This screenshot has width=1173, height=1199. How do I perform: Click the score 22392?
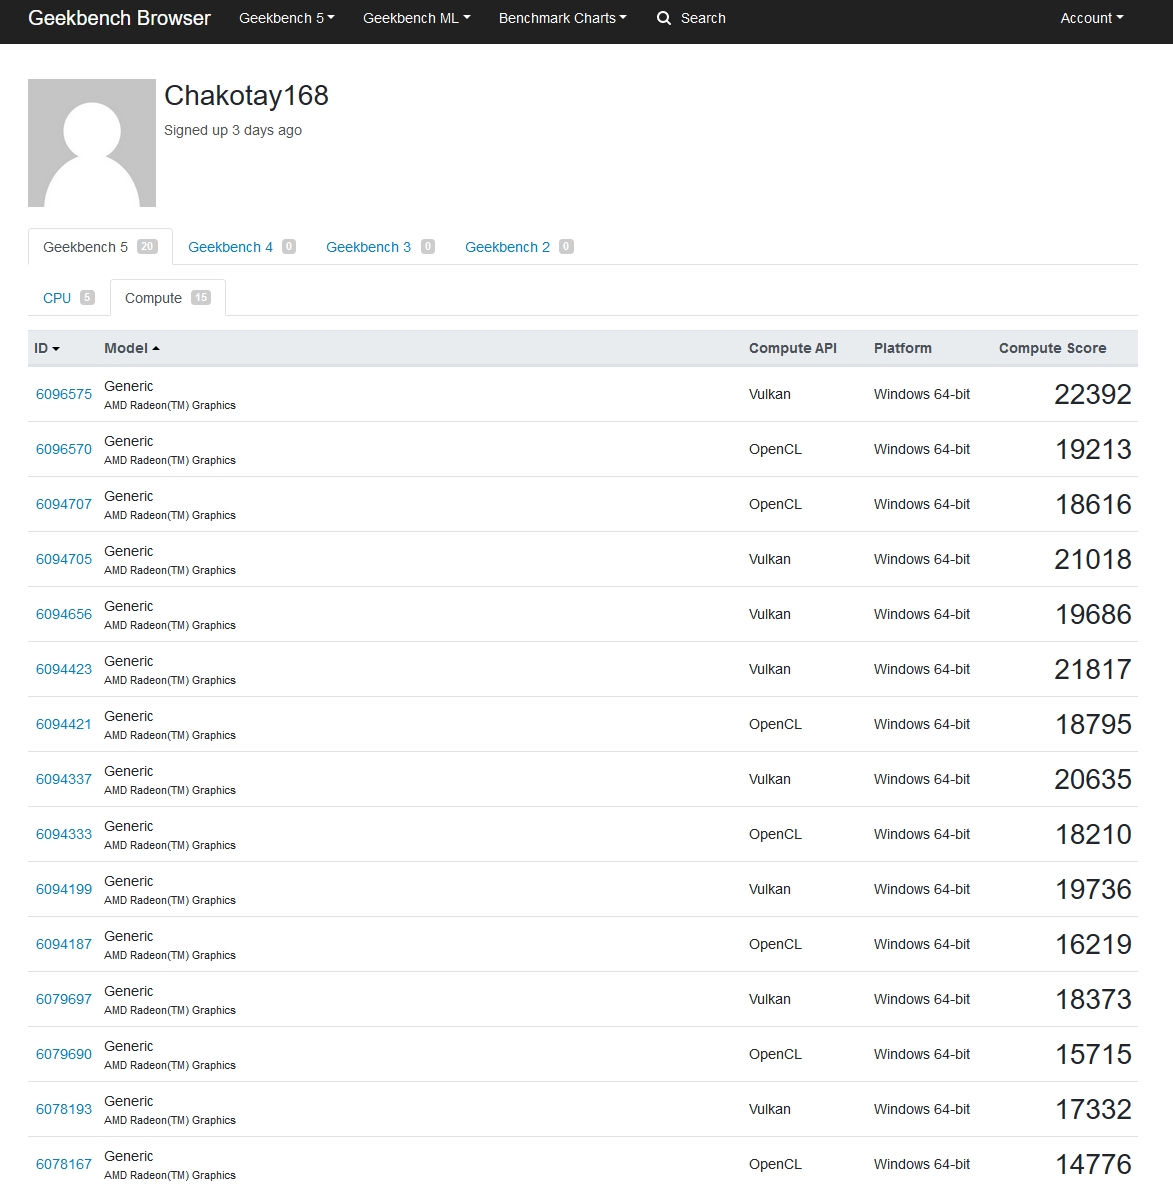[x=1093, y=395]
